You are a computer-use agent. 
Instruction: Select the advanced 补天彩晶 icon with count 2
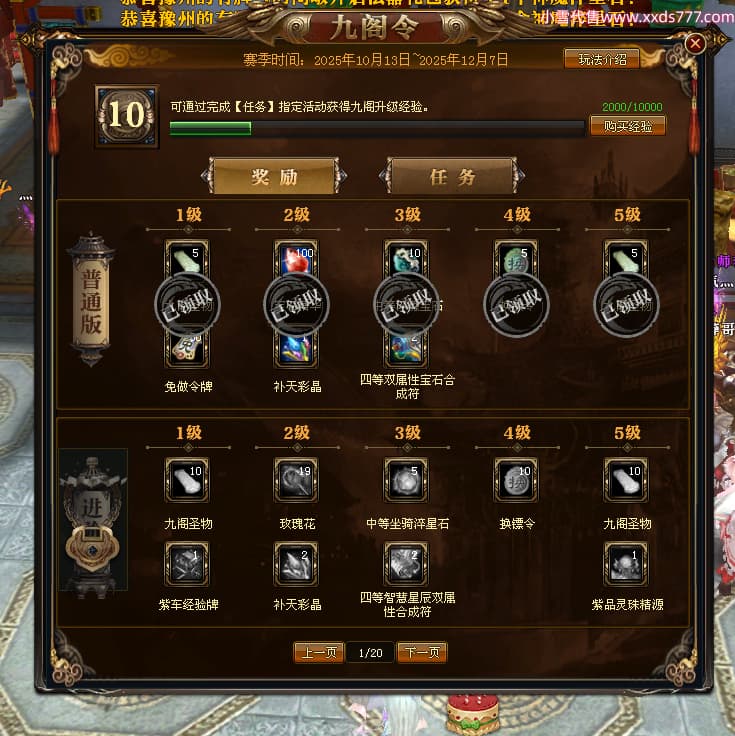pyautogui.click(x=296, y=564)
